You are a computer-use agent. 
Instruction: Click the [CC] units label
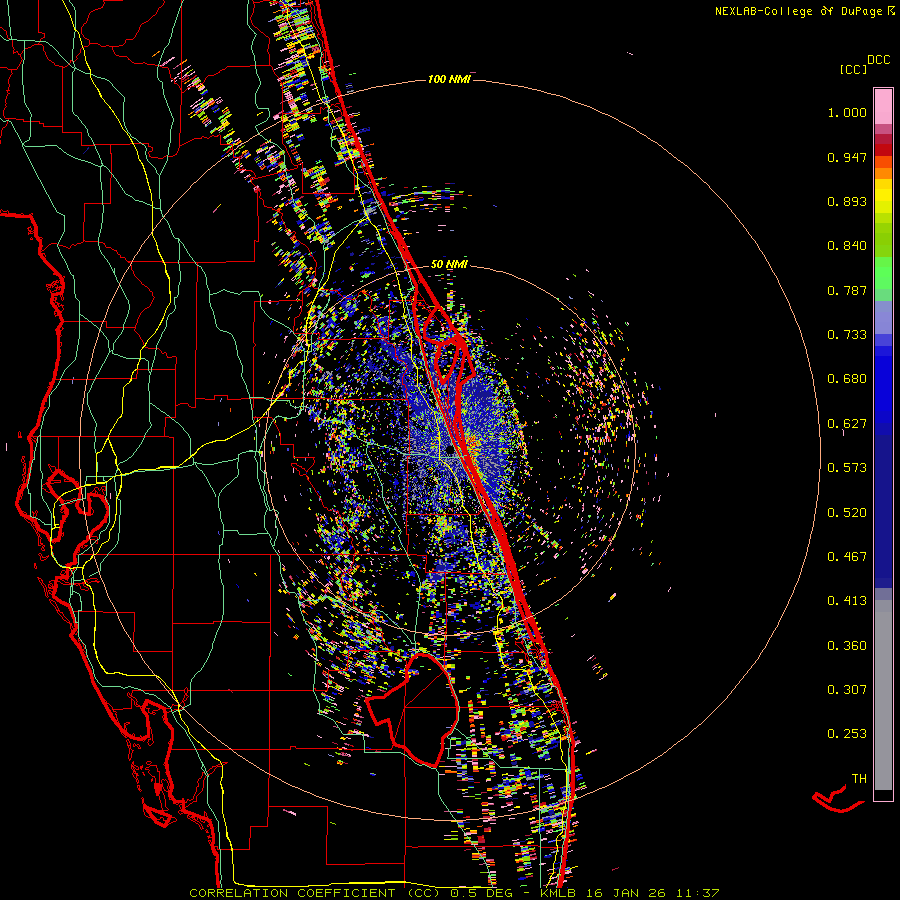pos(853,69)
